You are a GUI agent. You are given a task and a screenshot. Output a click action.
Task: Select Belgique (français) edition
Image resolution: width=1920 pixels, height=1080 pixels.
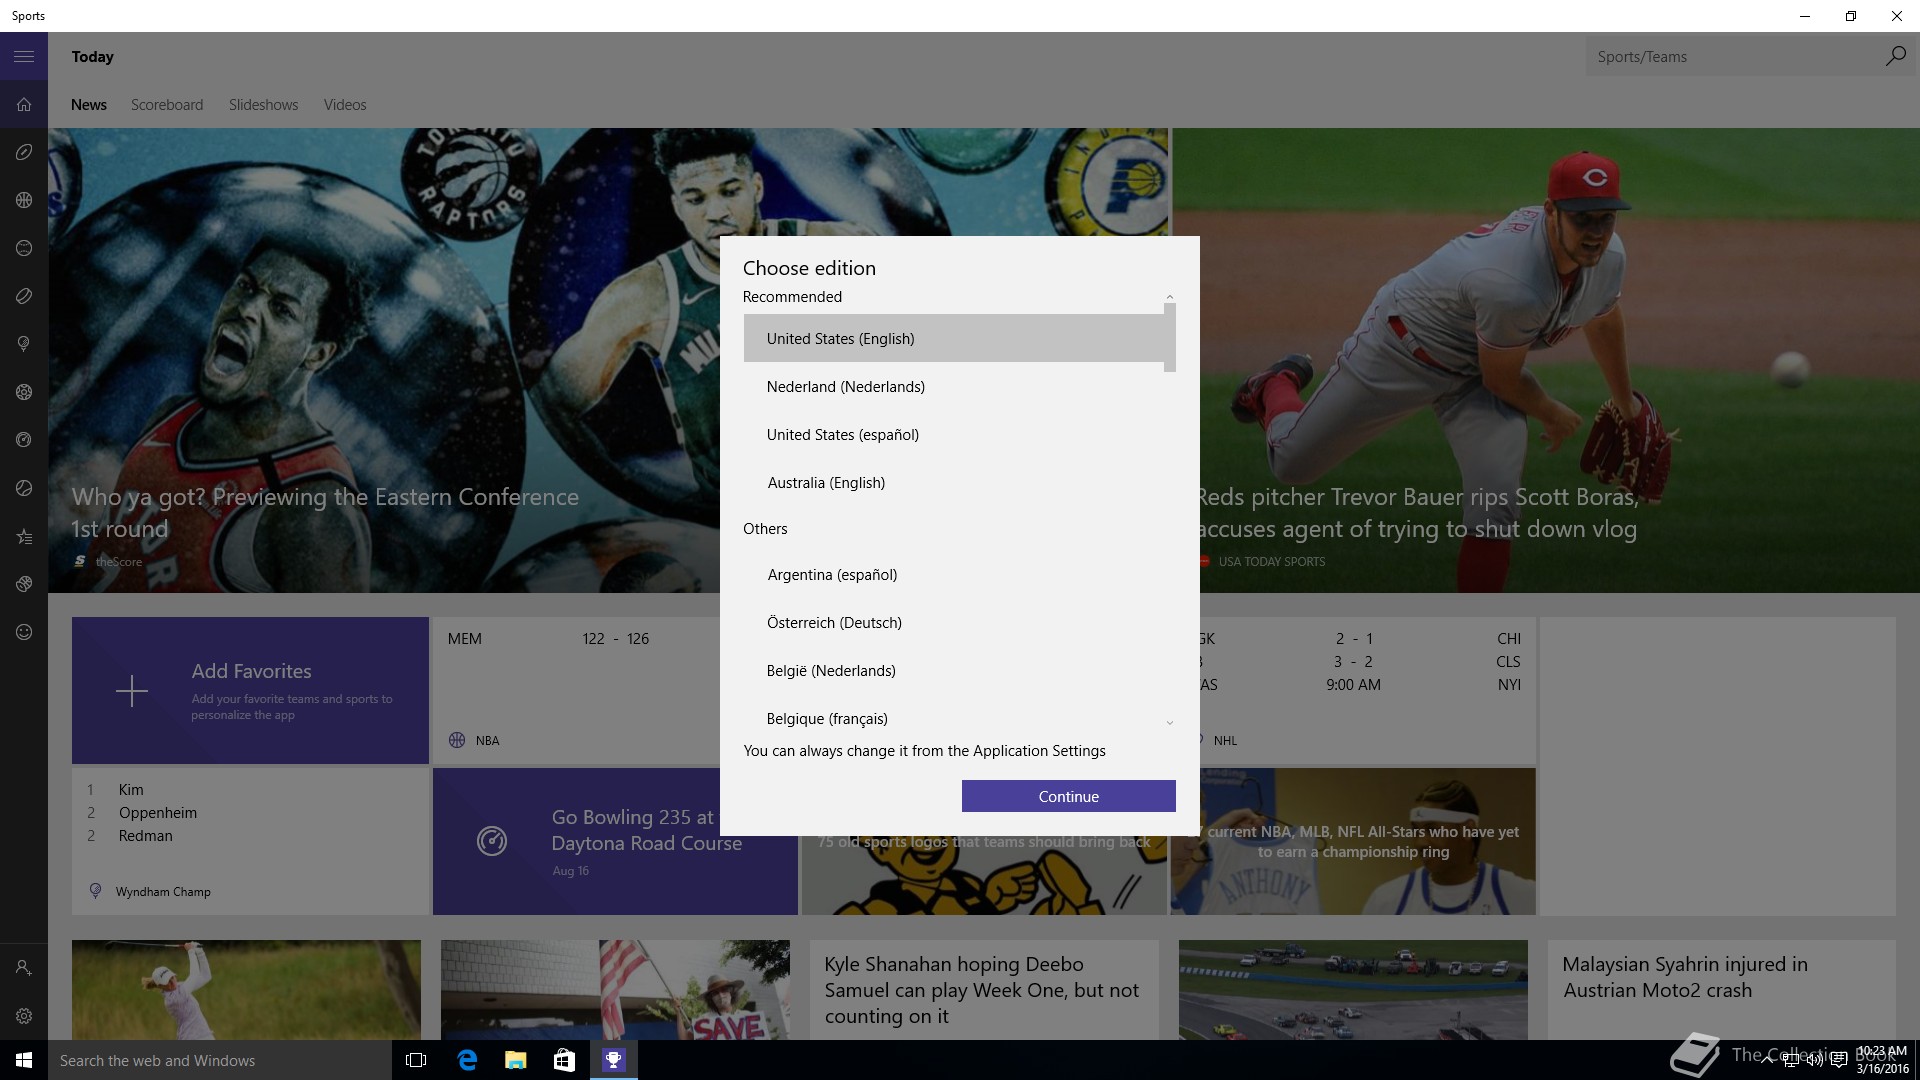(x=954, y=718)
